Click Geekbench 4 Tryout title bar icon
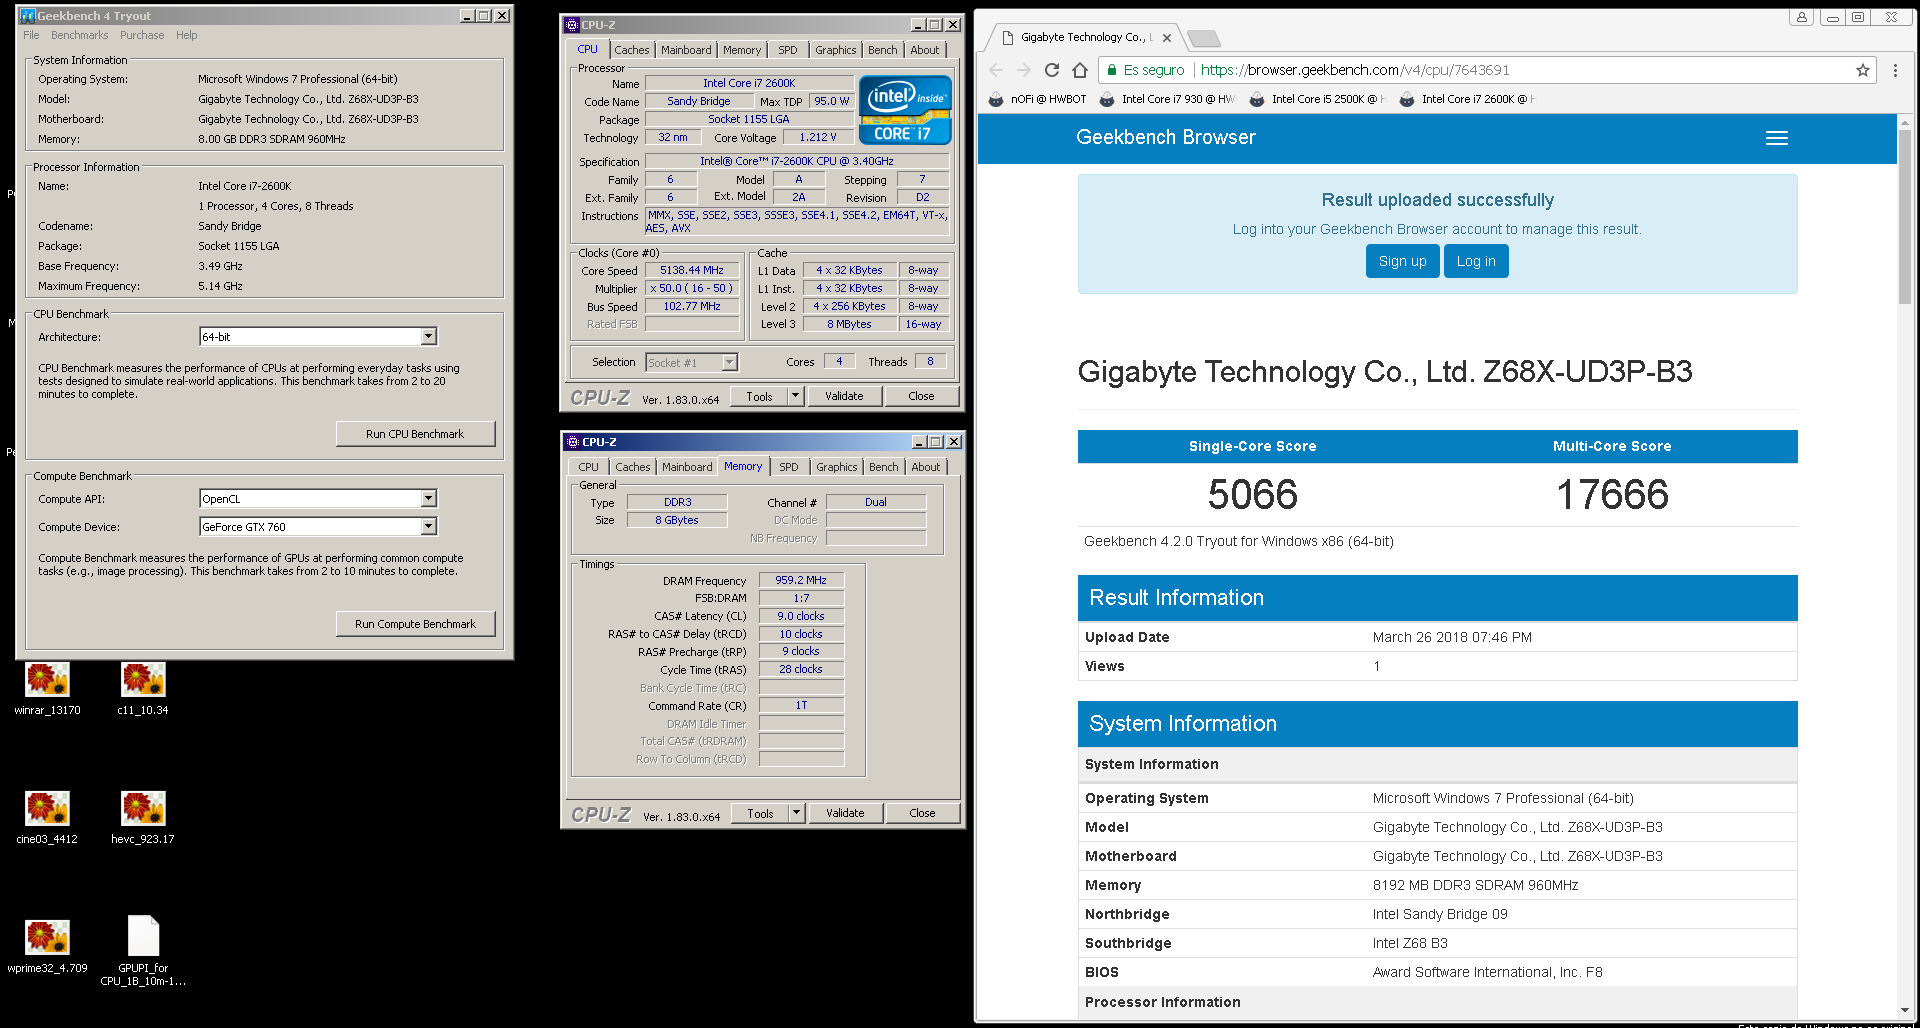The image size is (1920, 1028). [x=27, y=16]
